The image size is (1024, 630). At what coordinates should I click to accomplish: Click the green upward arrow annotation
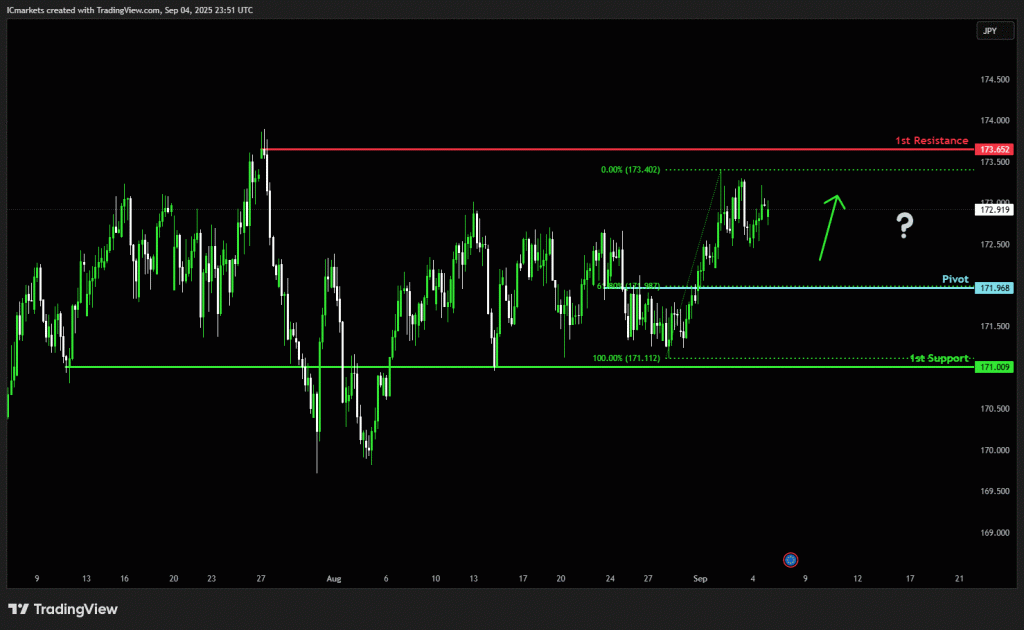click(x=832, y=227)
